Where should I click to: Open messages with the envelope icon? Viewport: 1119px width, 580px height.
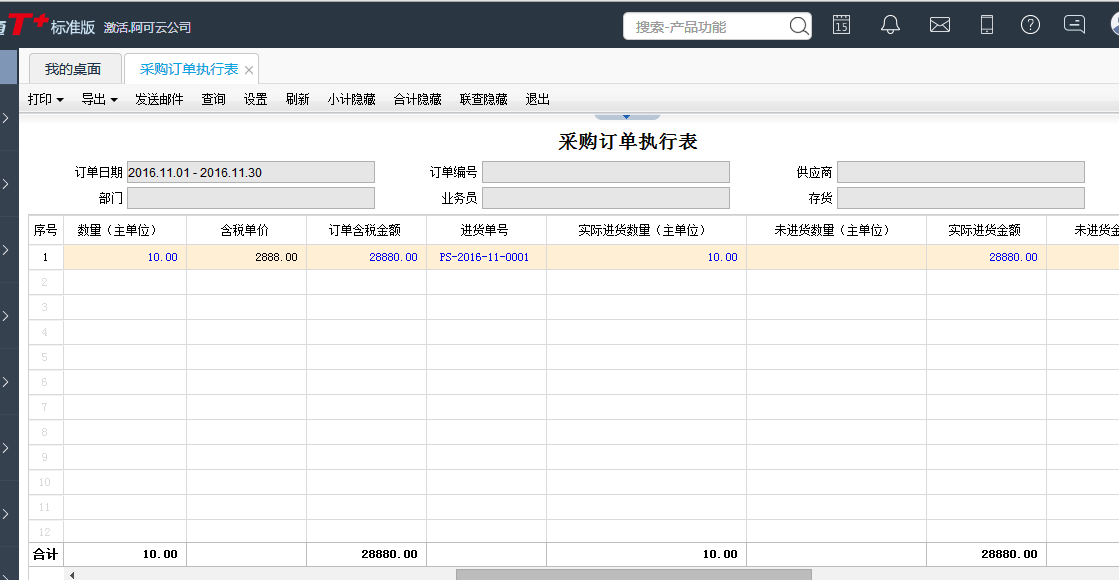[x=939, y=25]
